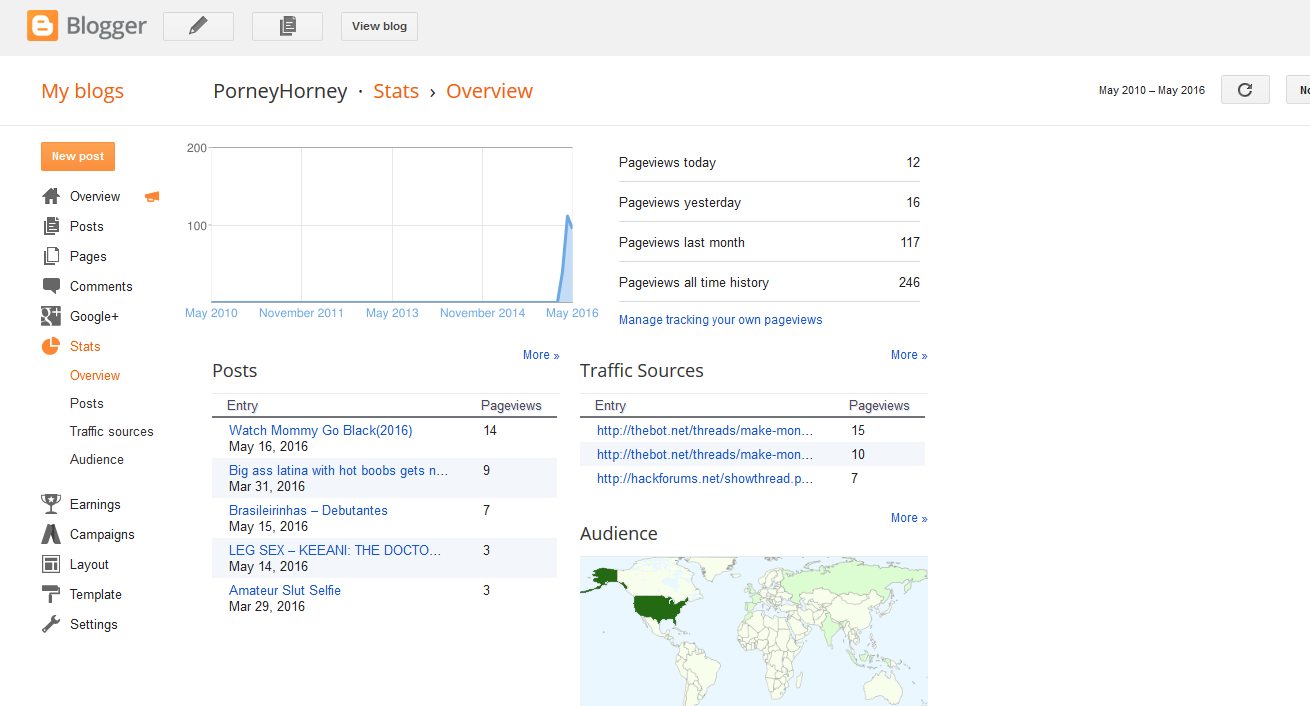Click the refresh stats icon button
This screenshot has width=1310, height=706.
1245,90
